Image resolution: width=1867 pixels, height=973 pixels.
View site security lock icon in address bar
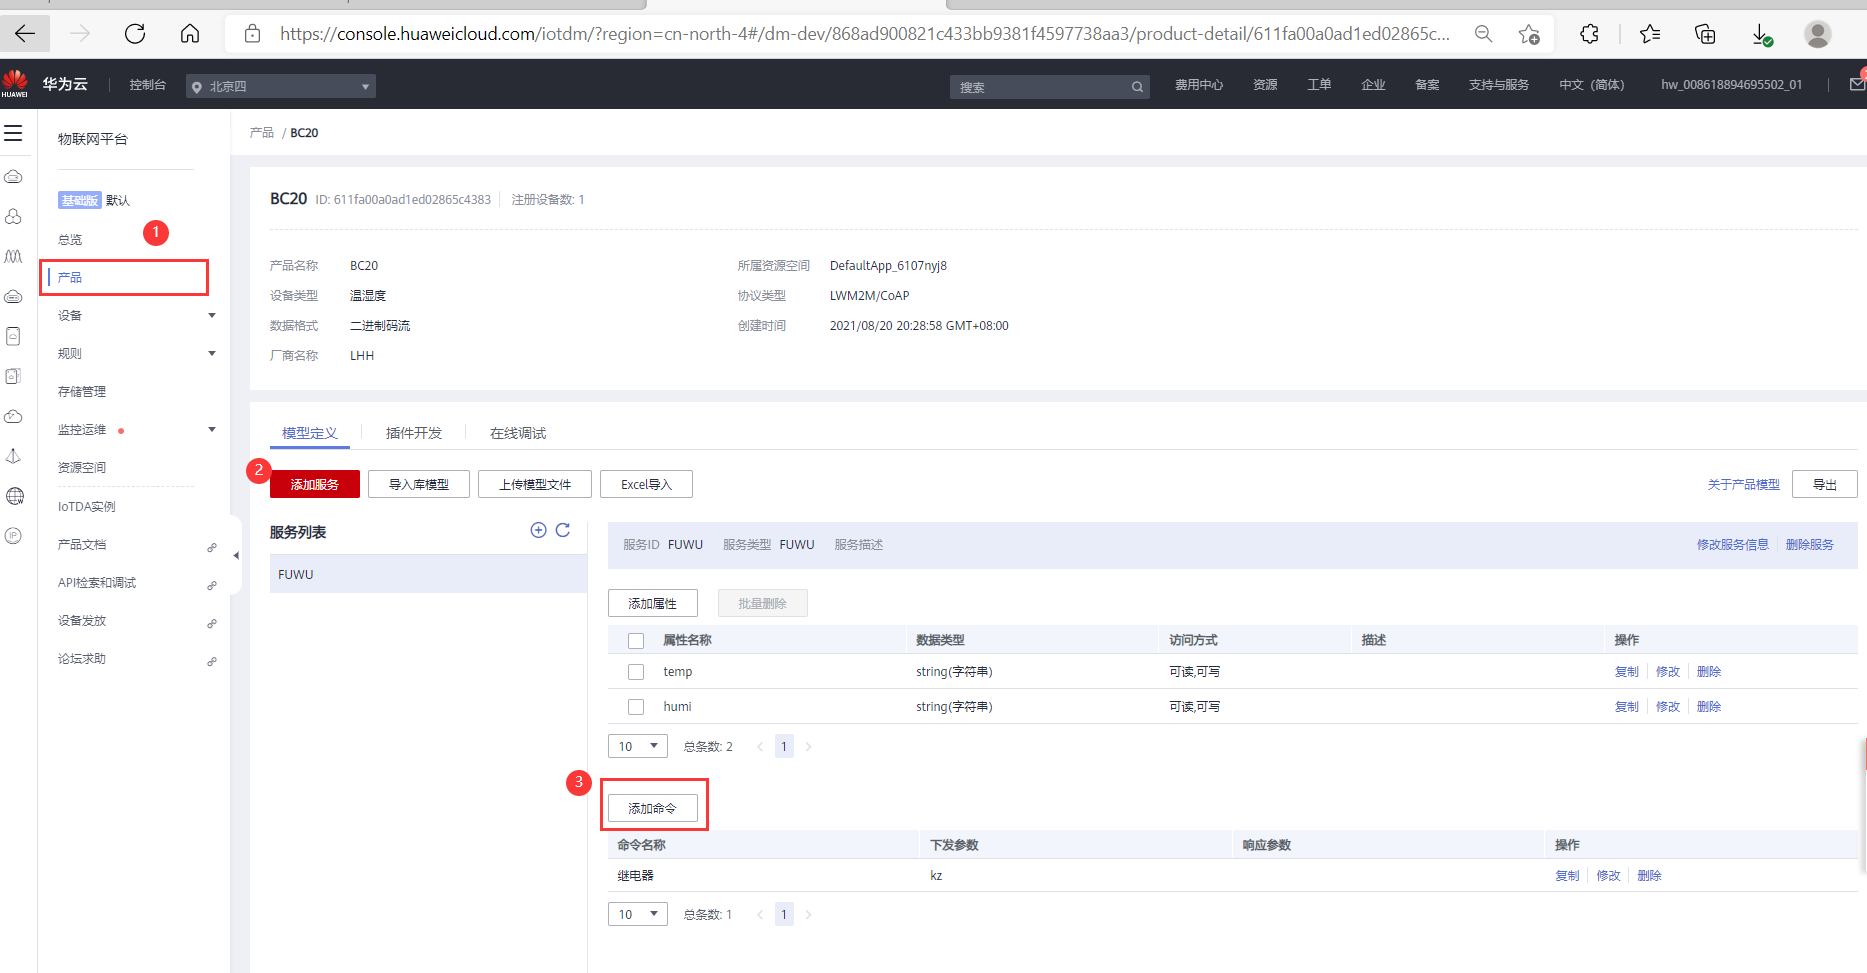253,34
